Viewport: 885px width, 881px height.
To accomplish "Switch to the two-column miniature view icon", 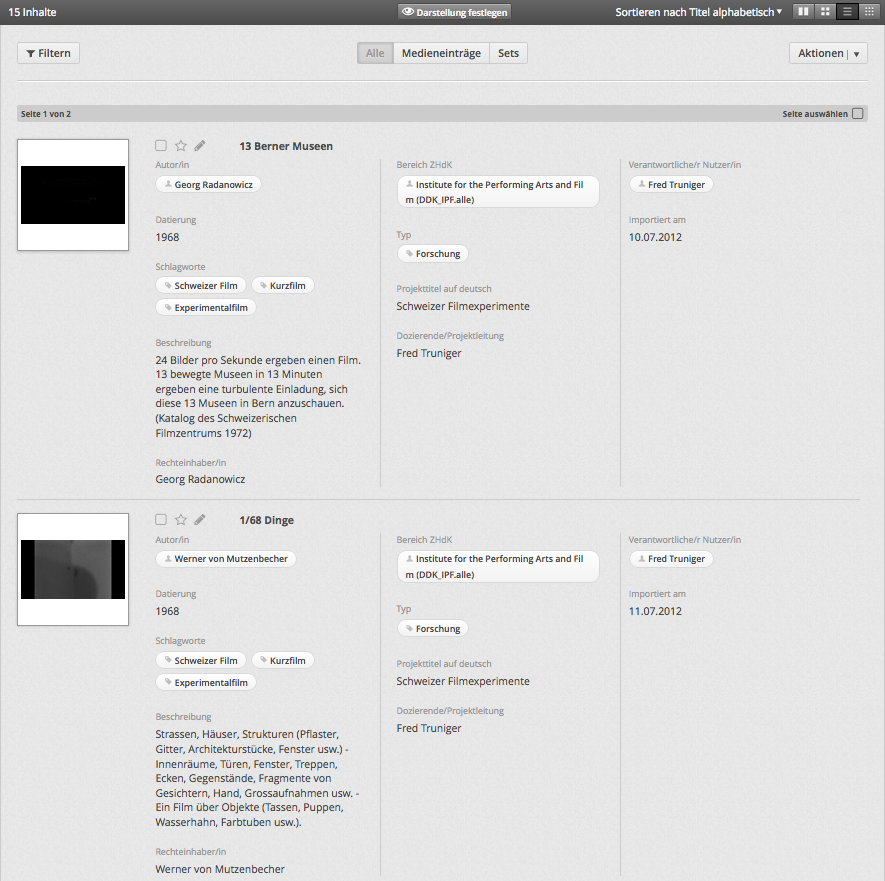I will pyautogui.click(x=803, y=12).
